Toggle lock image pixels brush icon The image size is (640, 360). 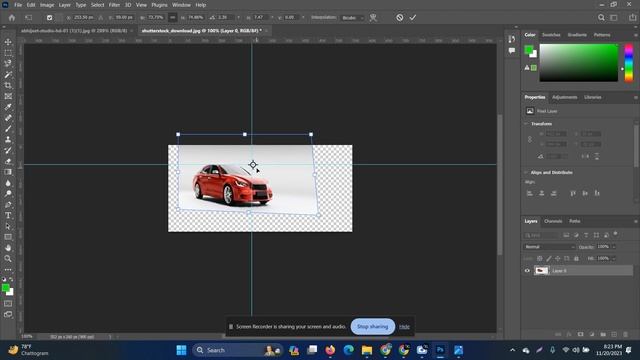(549, 258)
